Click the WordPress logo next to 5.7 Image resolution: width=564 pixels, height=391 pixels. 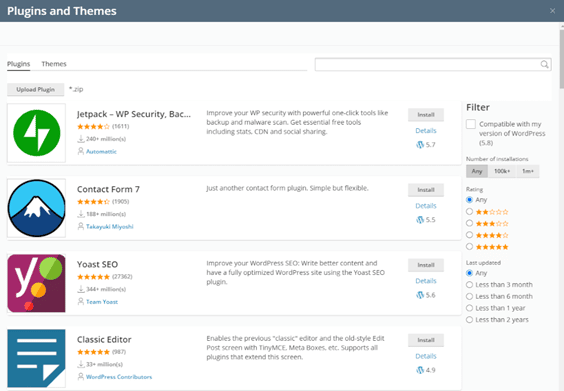[420, 145]
